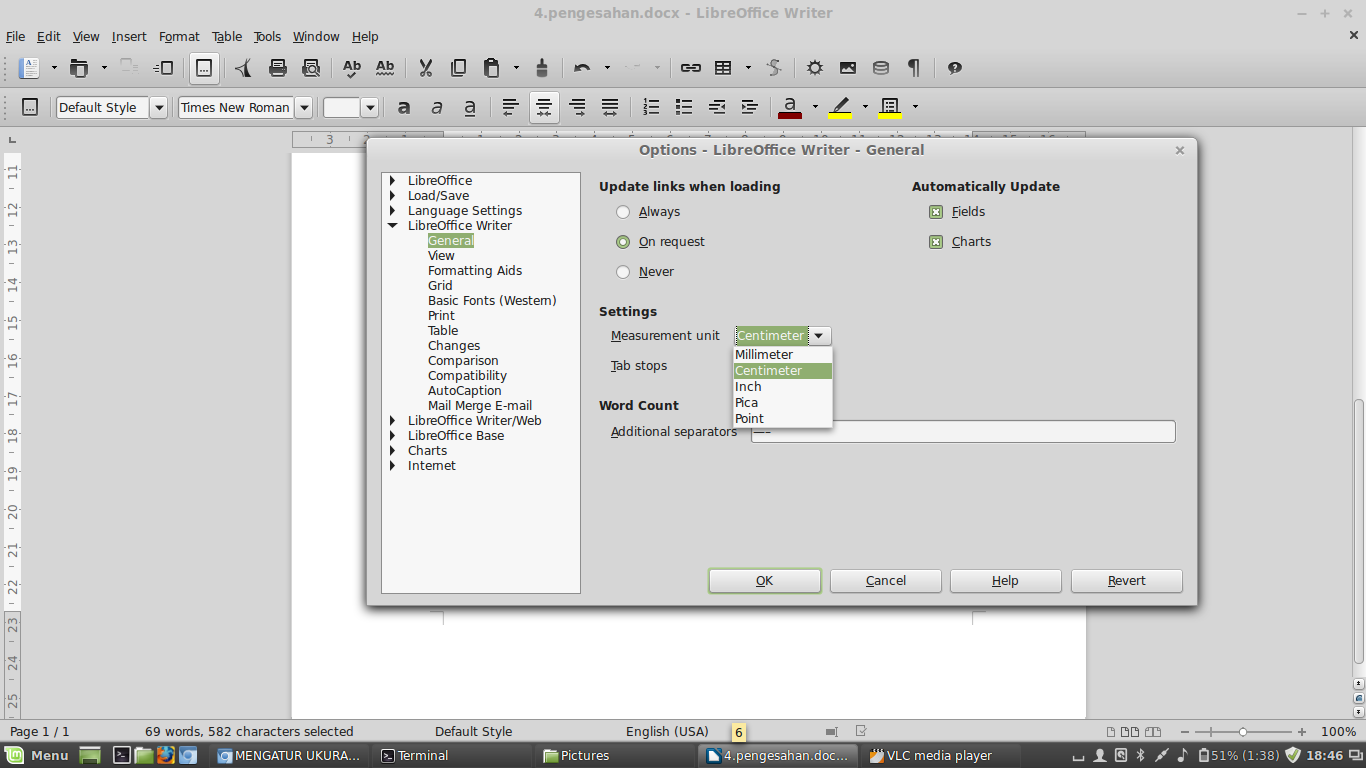Image resolution: width=1366 pixels, height=768 pixels.
Task: Apply Italic formatting
Action: (x=437, y=107)
